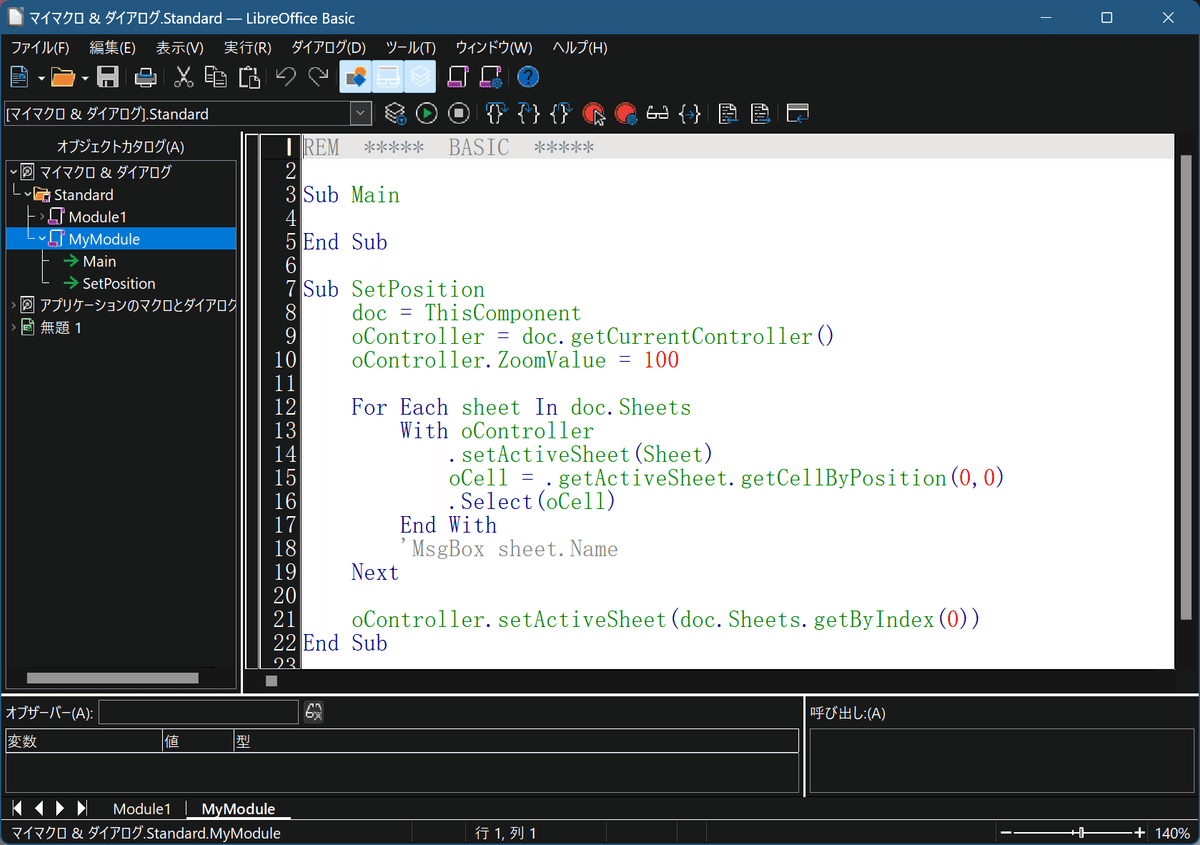Open Manage Breakpoints red dot gear icon
Viewport: 1200px width, 845px height.
[626, 114]
